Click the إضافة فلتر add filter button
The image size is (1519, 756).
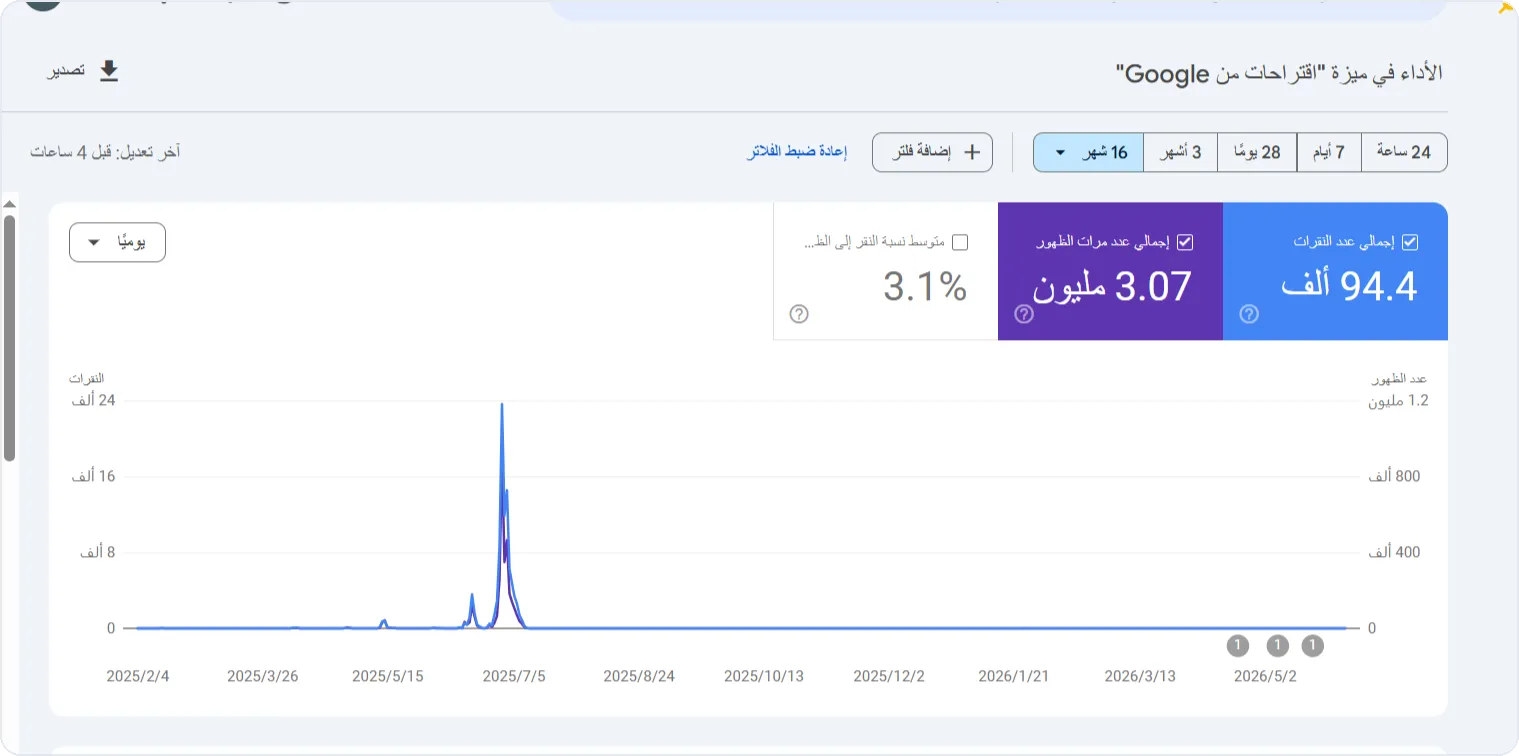click(932, 152)
